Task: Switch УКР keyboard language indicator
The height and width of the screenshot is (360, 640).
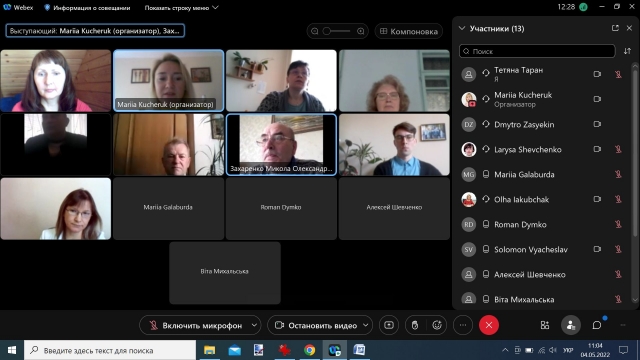Action: 568,350
